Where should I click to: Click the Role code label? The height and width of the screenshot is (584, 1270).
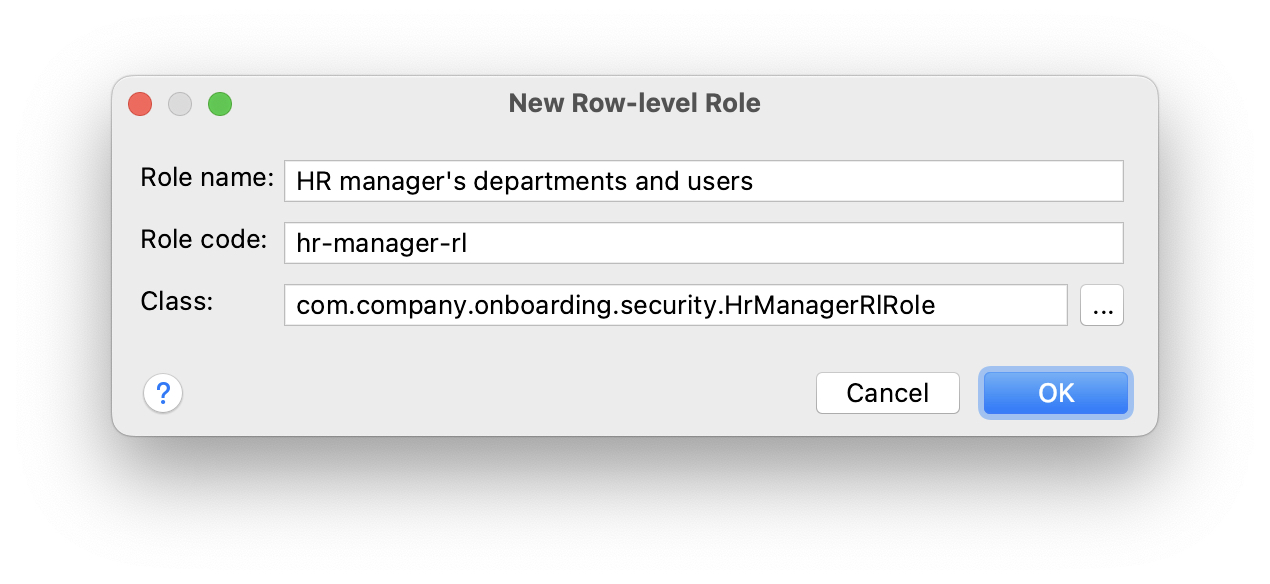point(202,240)
